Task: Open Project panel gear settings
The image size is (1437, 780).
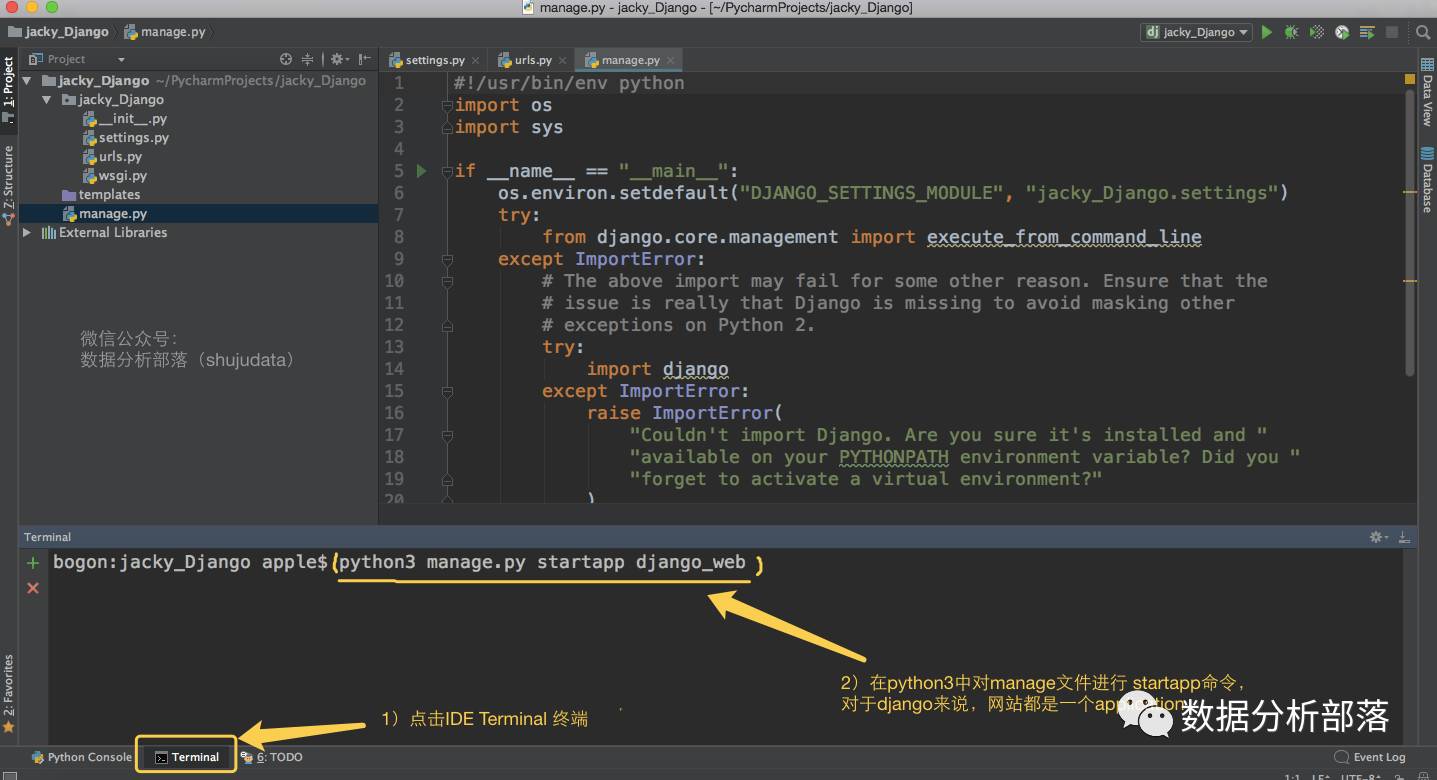Action: [338, 59]
